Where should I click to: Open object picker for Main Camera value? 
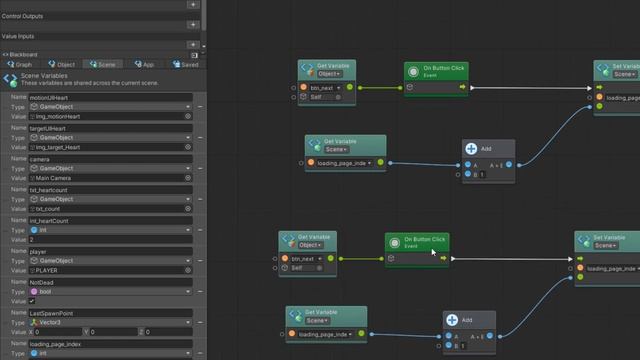click(x=188, y=178)
